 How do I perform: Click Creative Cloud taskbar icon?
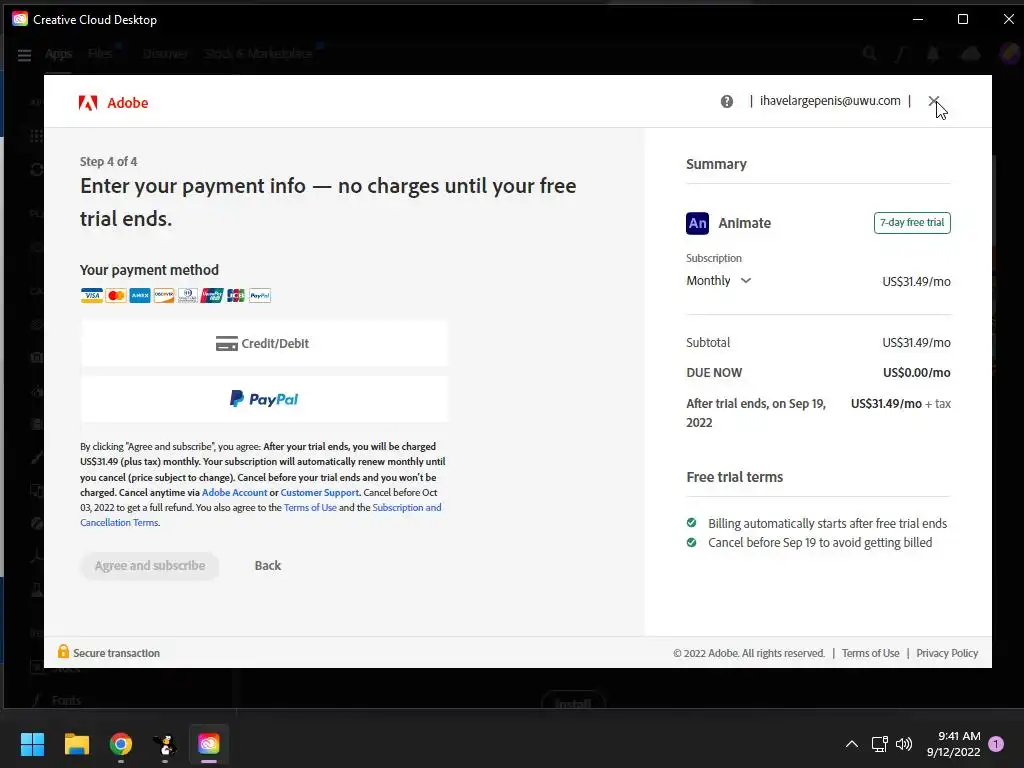[x=209, y=744]
